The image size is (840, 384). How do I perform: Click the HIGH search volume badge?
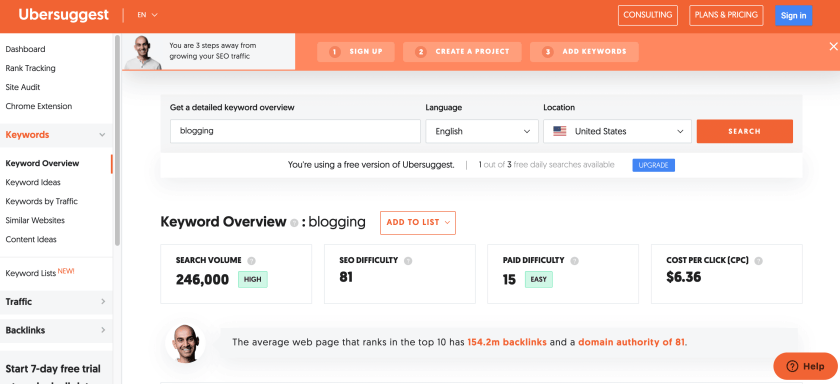253,279
